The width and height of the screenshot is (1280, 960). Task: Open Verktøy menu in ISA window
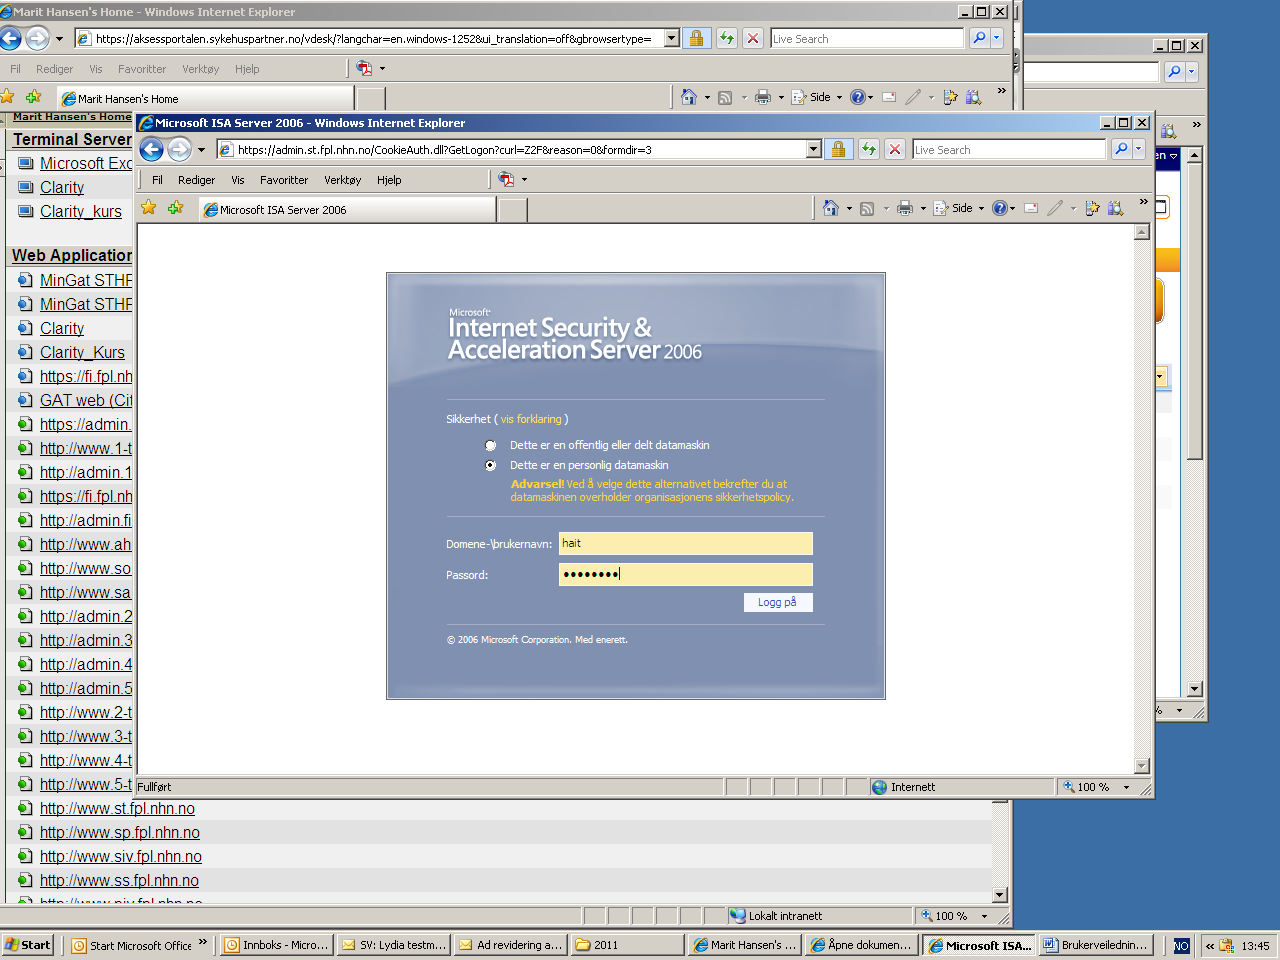[342, 180]
